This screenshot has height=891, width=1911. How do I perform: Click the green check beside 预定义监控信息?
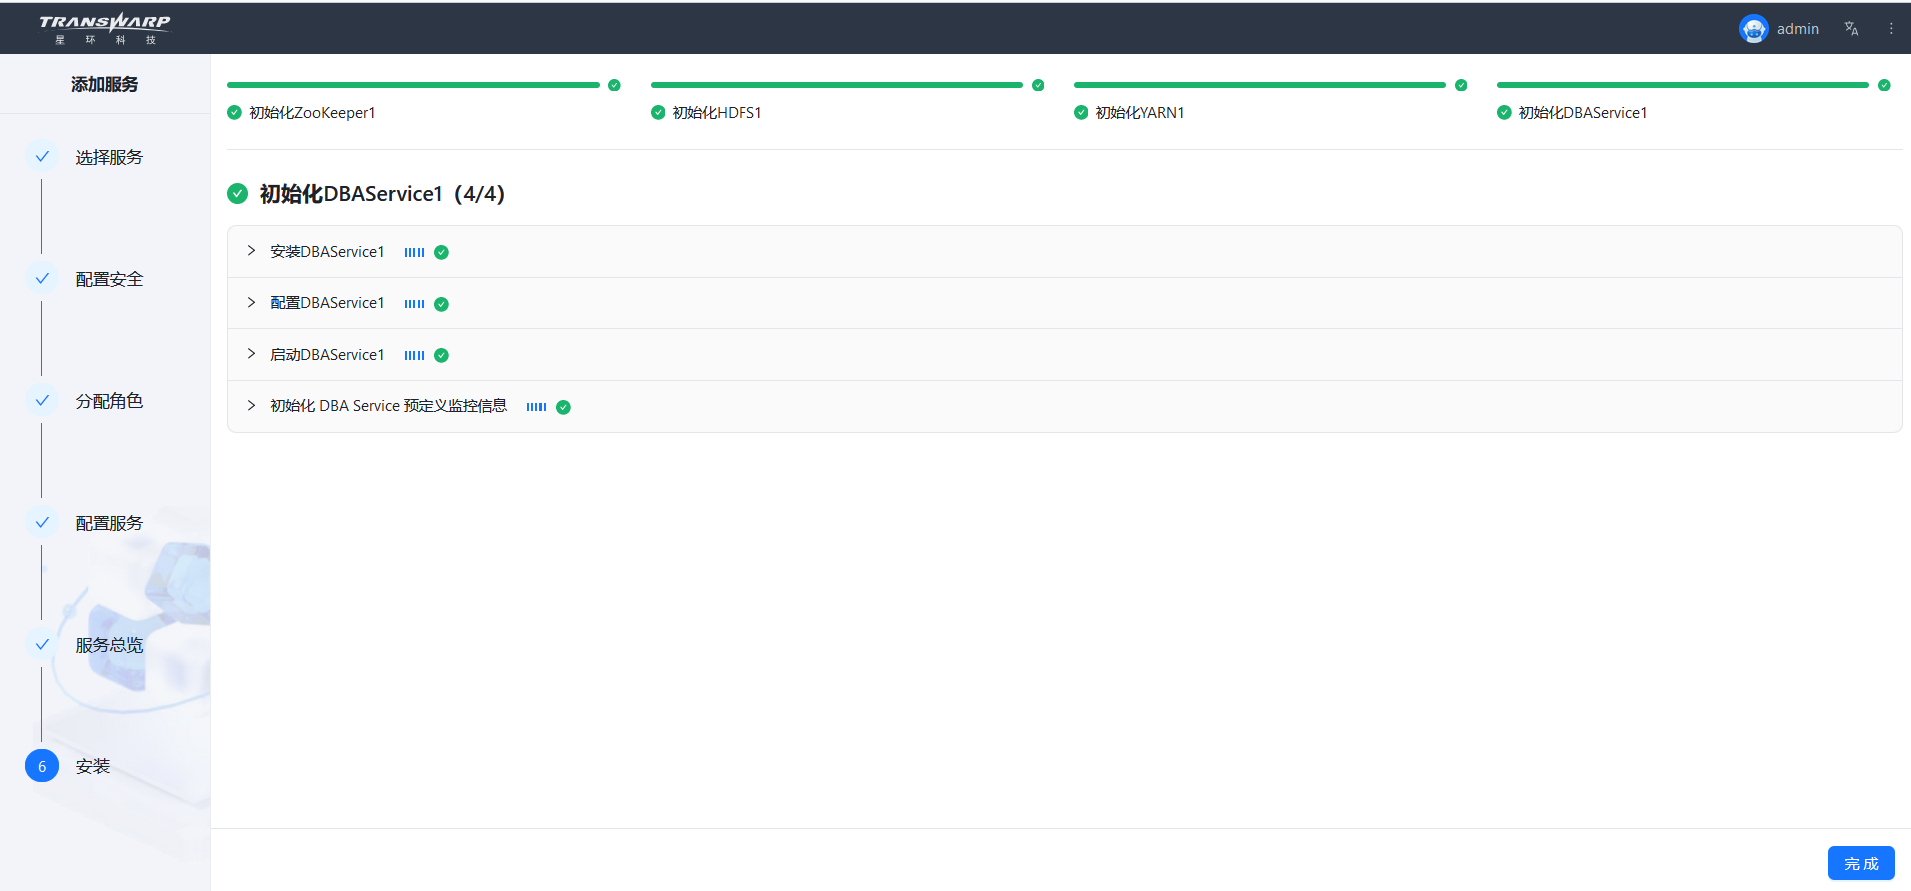563,407
